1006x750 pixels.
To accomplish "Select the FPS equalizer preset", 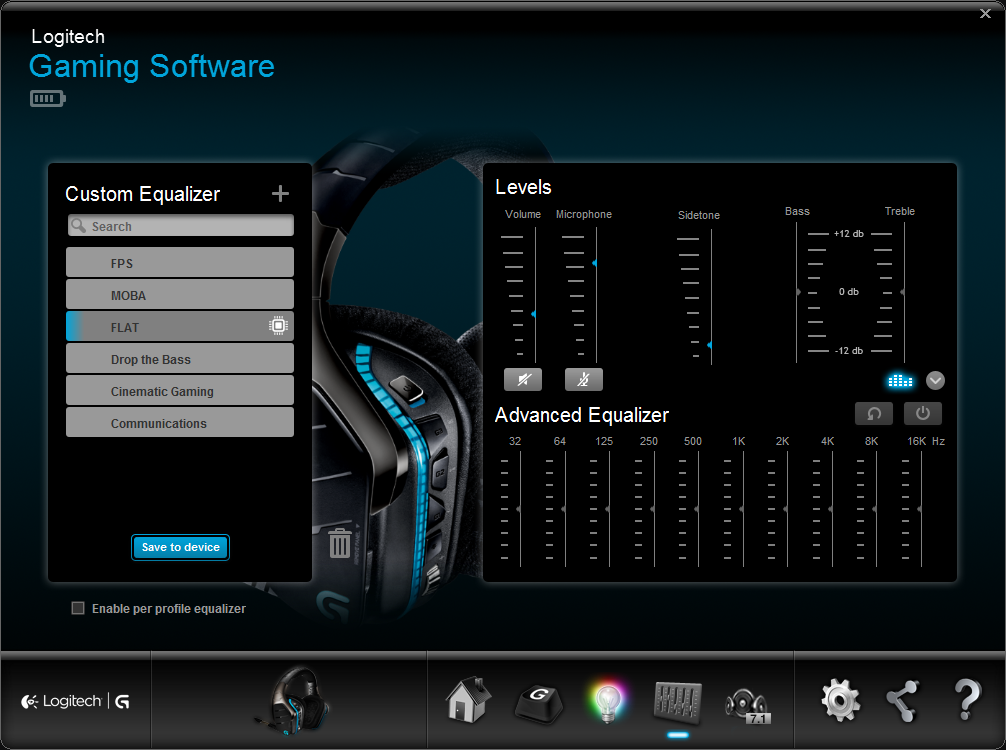I will click(180, 263).
